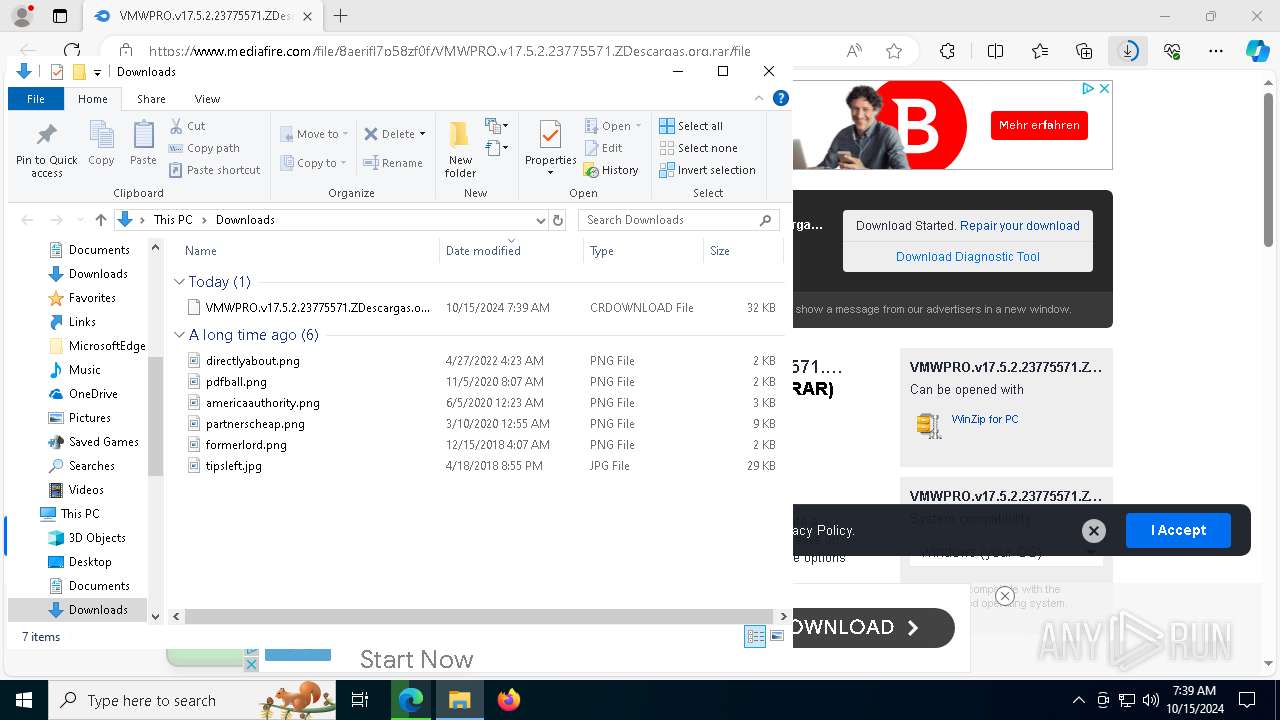
Task: Minimize the ribbon with chevron
Action: point(760,98)
